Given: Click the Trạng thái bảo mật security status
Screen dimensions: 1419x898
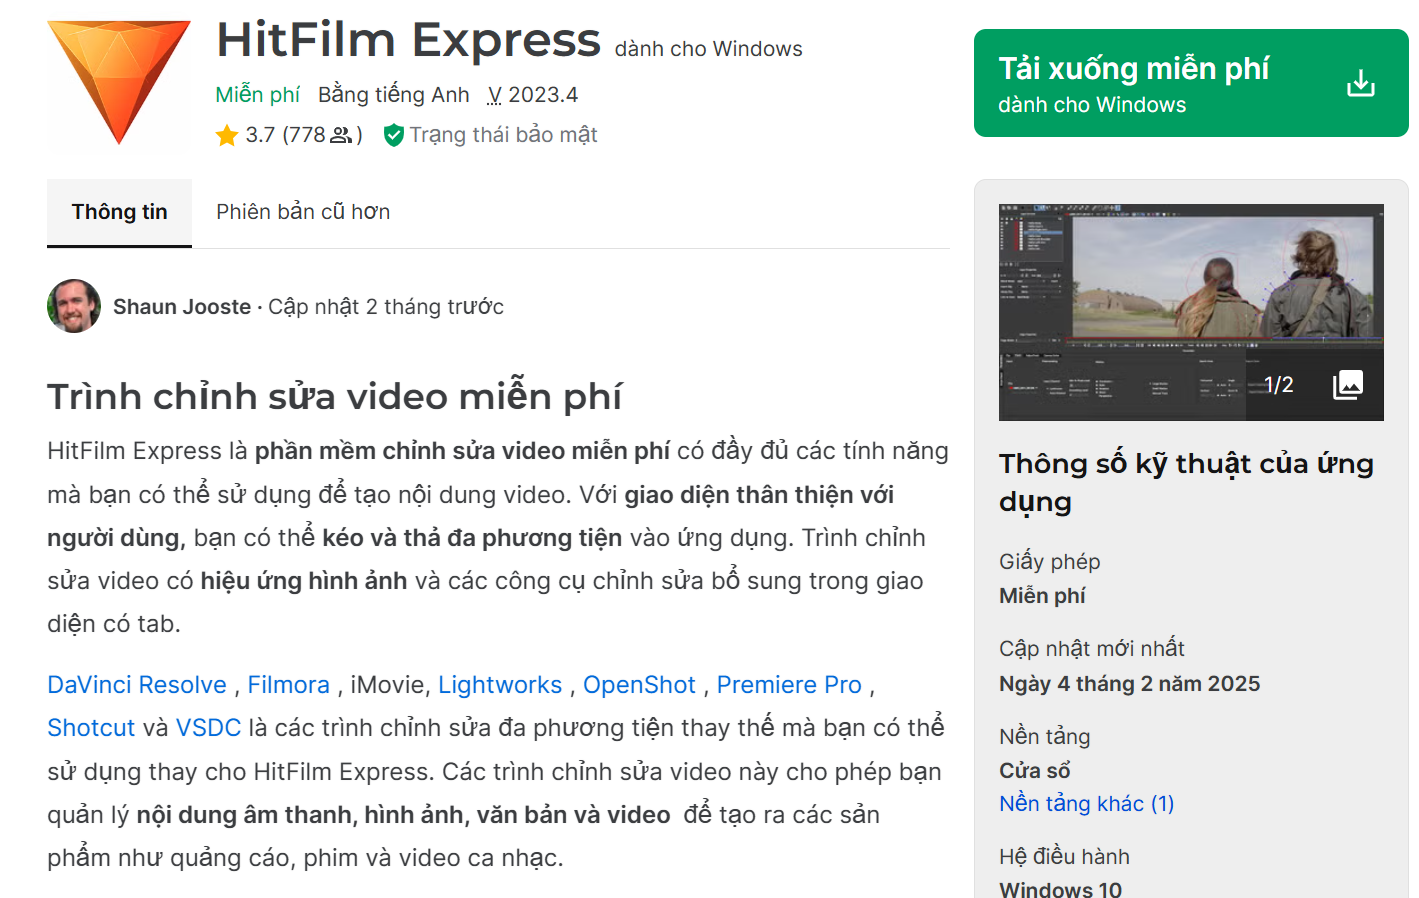Looking at the screenshot, I should (503, 135).
